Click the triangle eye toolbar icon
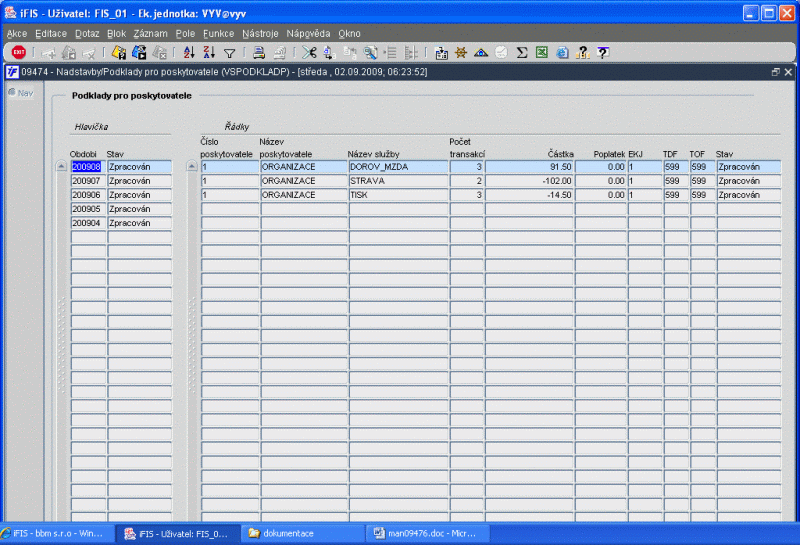The width and height of the screenshot is (800, 545). click(481, 53)
